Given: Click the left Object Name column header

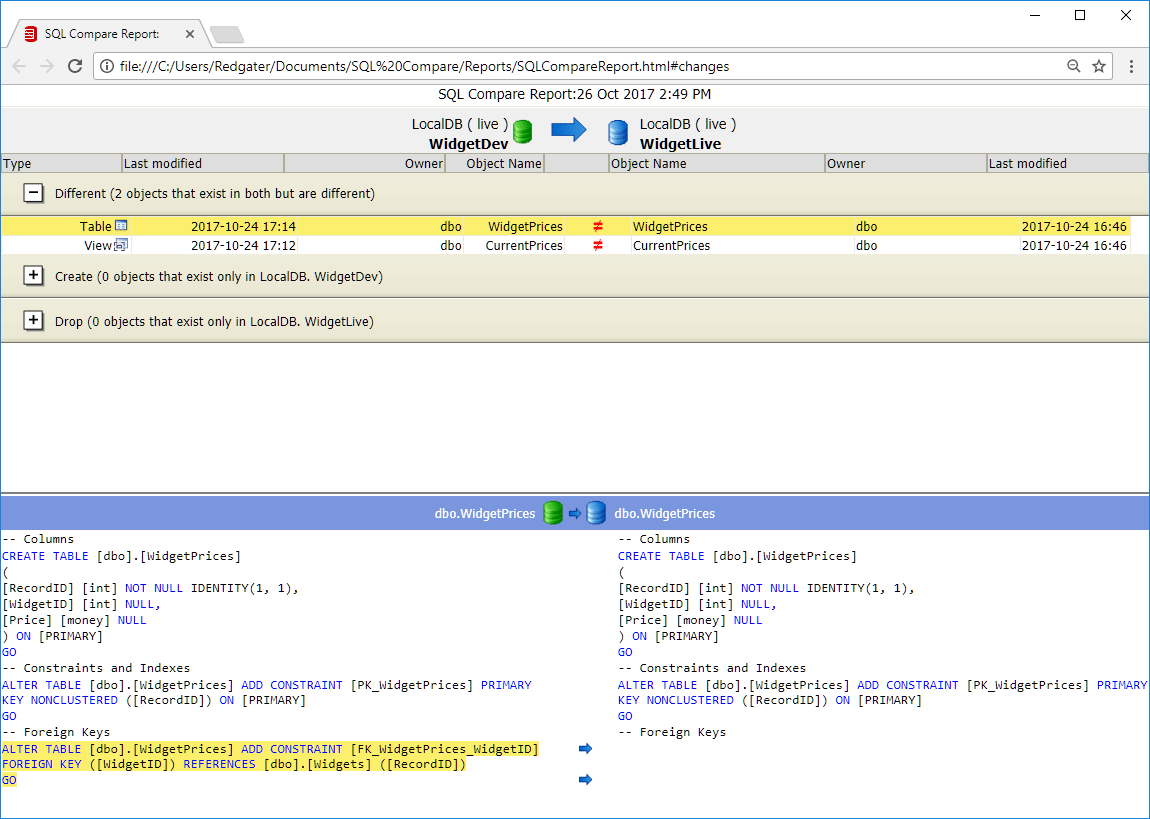Looking at the screenshot, I should (x=495, y=164).
